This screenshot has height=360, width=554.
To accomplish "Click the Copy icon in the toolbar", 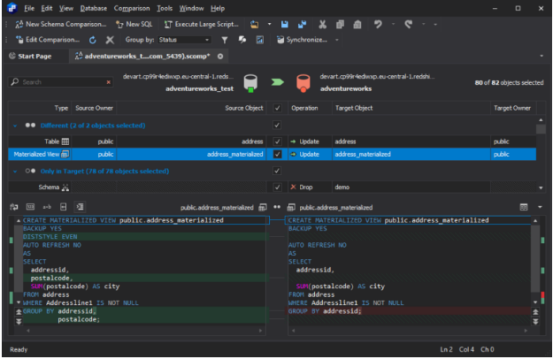I will (x=340, y=24).
